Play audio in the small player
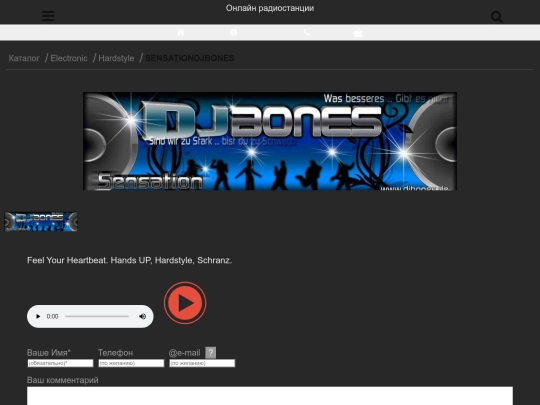 tap(38, 316)
